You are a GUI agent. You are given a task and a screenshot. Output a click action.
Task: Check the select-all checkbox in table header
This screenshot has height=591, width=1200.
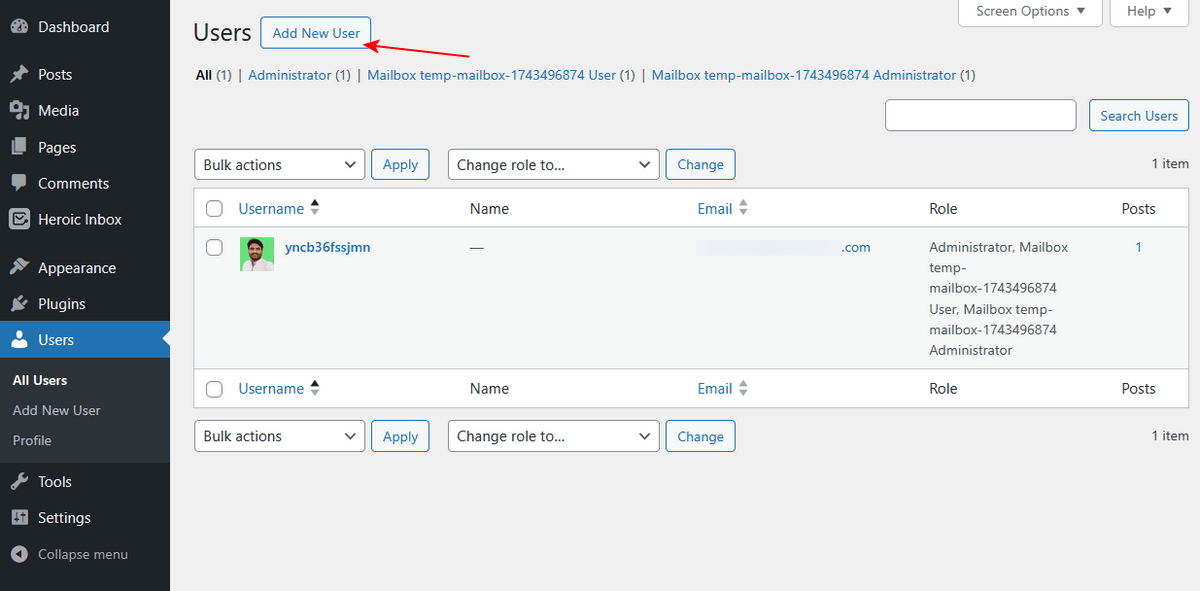pos(214,209)
